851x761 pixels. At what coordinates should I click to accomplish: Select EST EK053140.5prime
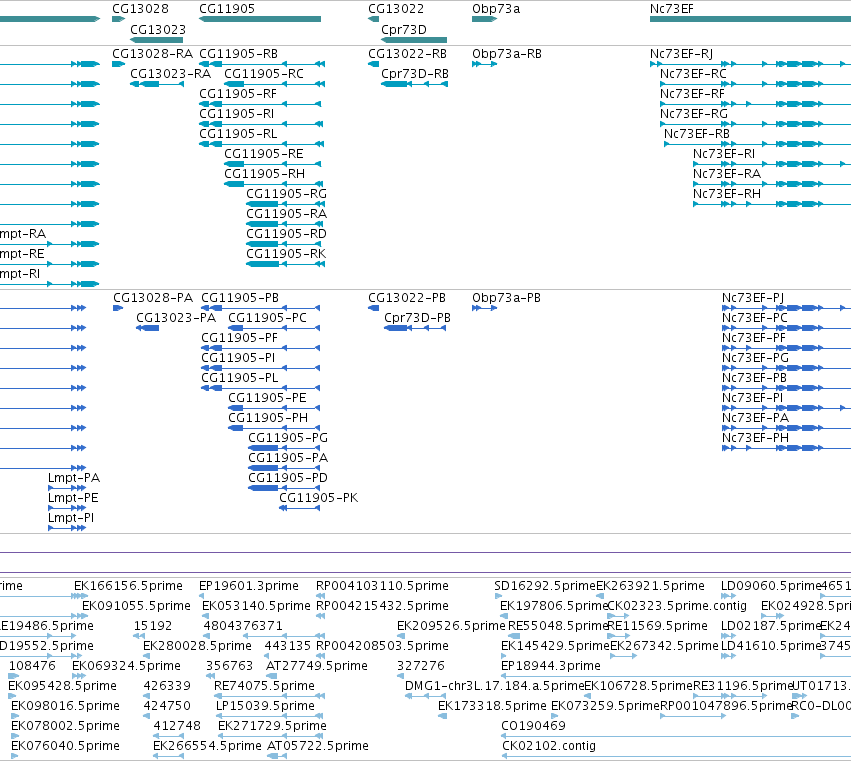[257, 606]
